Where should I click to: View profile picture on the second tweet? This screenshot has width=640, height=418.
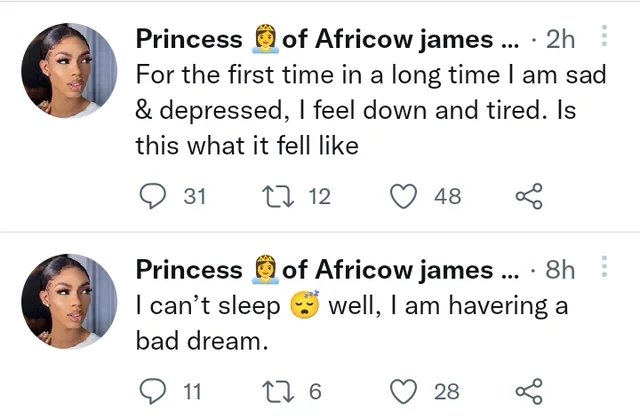[x=69, y=302]
